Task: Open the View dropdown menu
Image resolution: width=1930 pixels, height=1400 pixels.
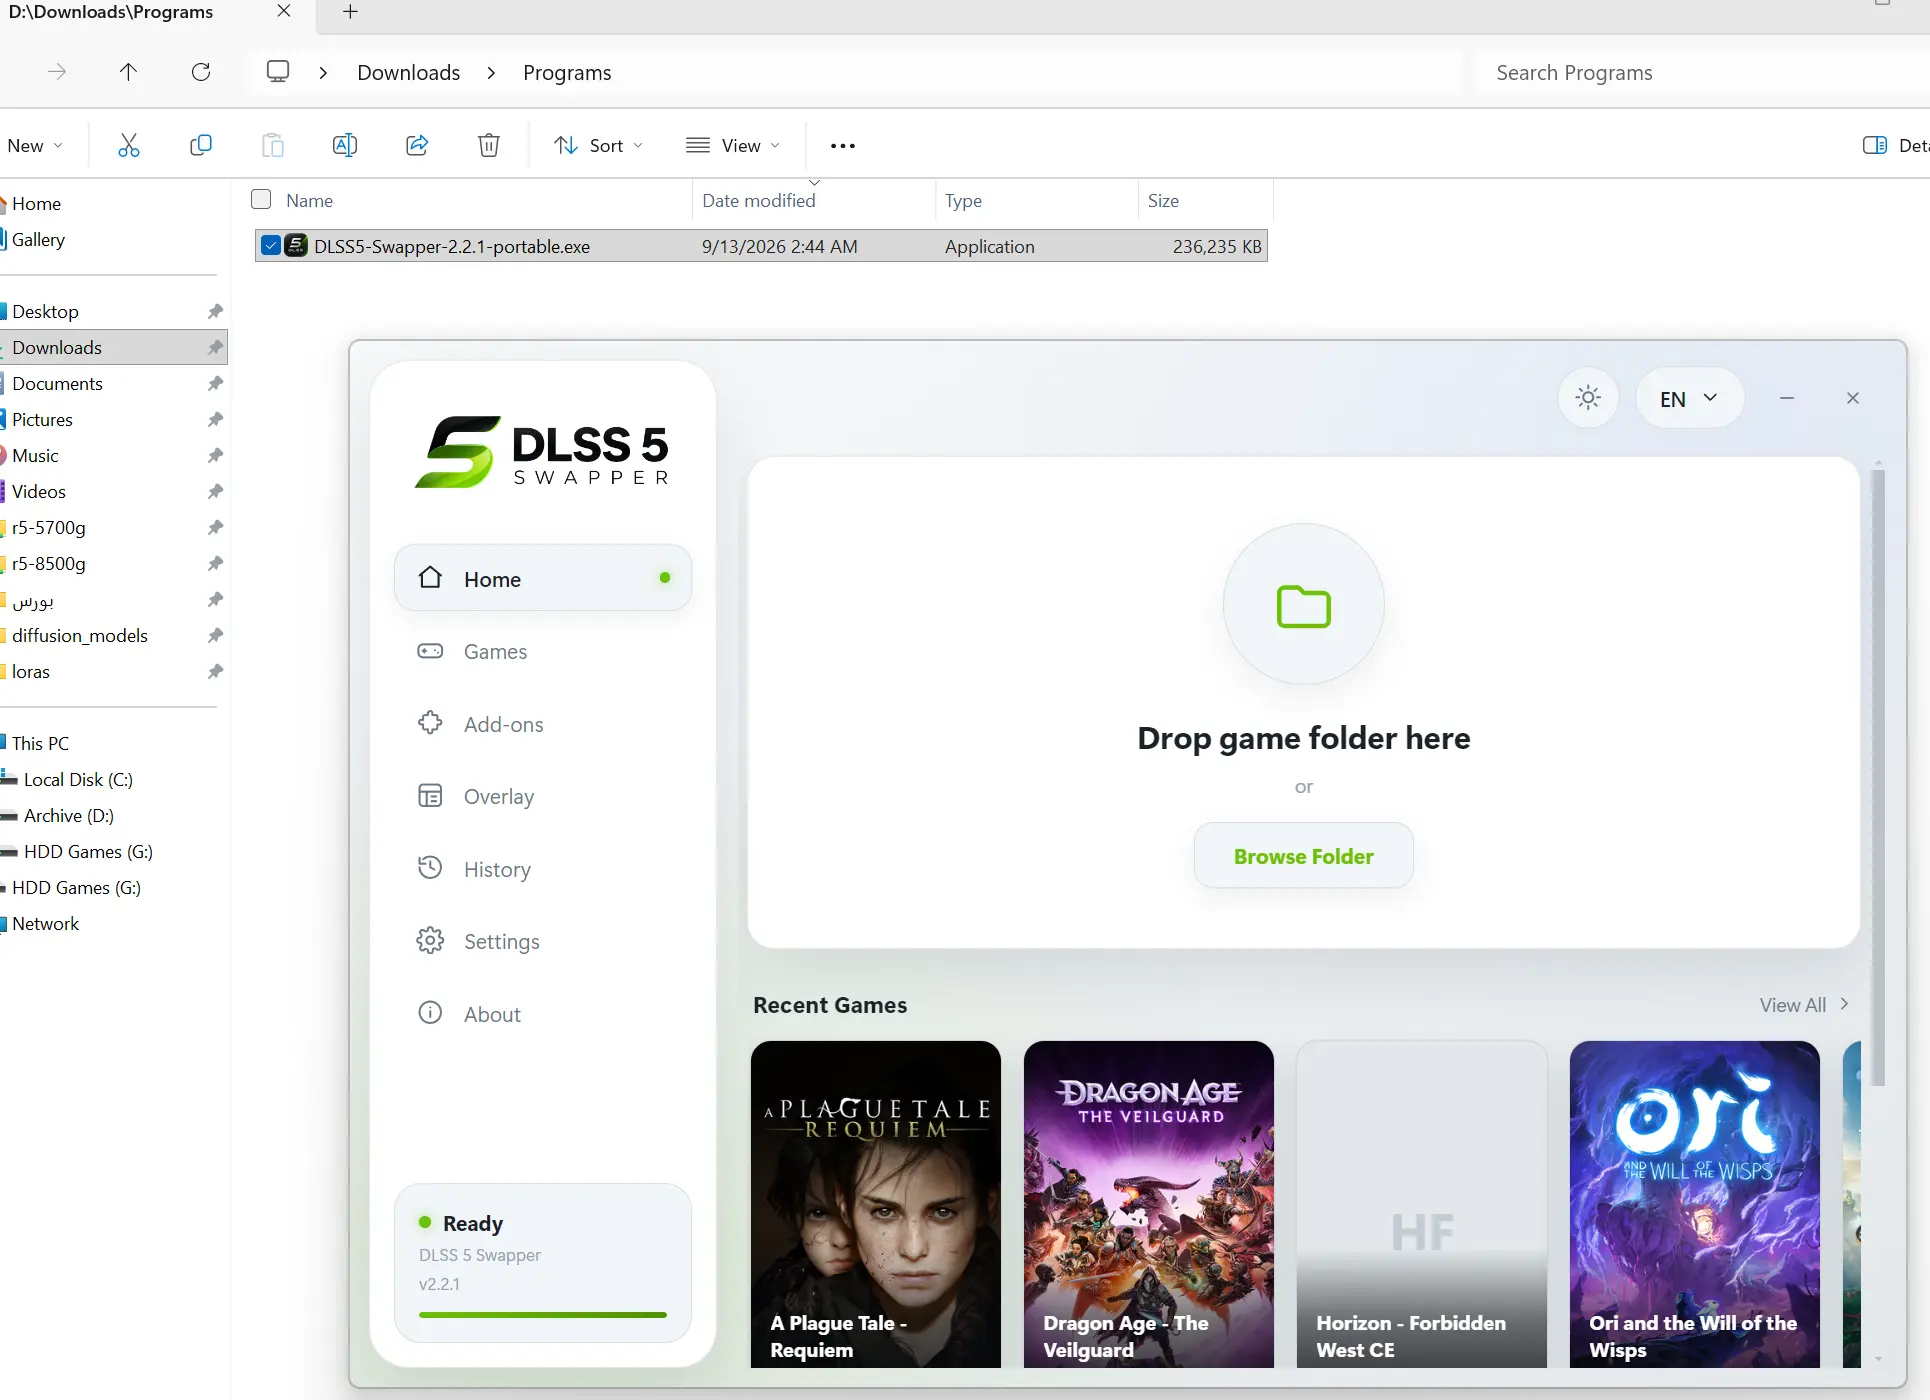Action: (x=733, y=146)
